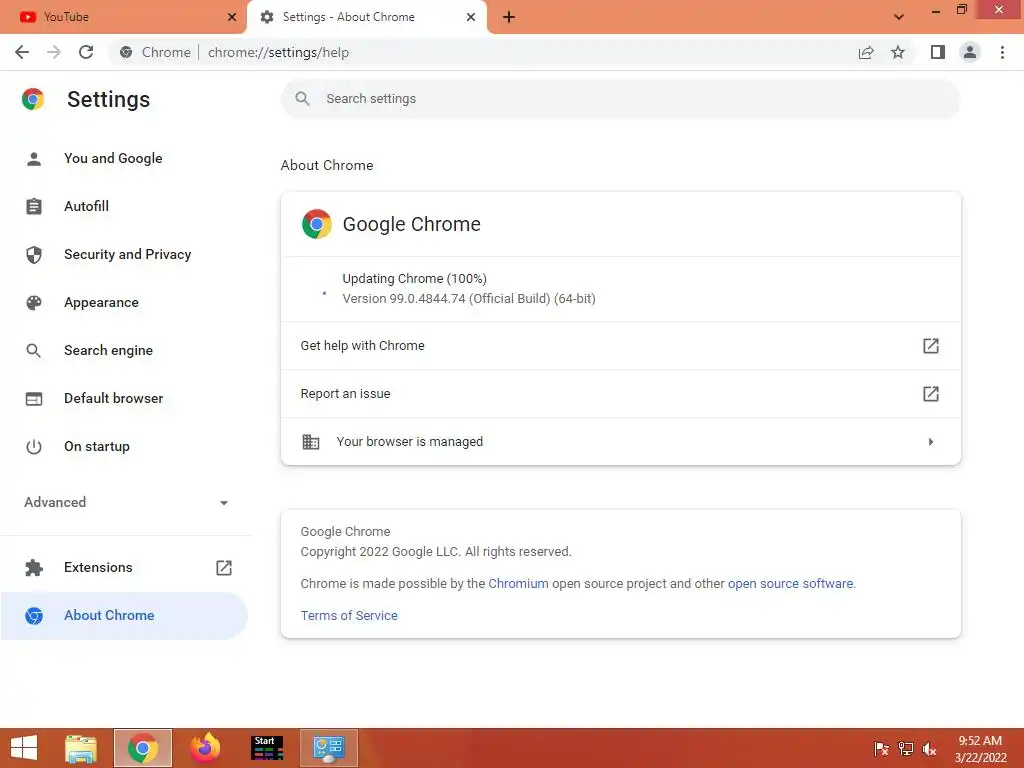
Task: Click the Search settings field
Action: tap(620, 99)
